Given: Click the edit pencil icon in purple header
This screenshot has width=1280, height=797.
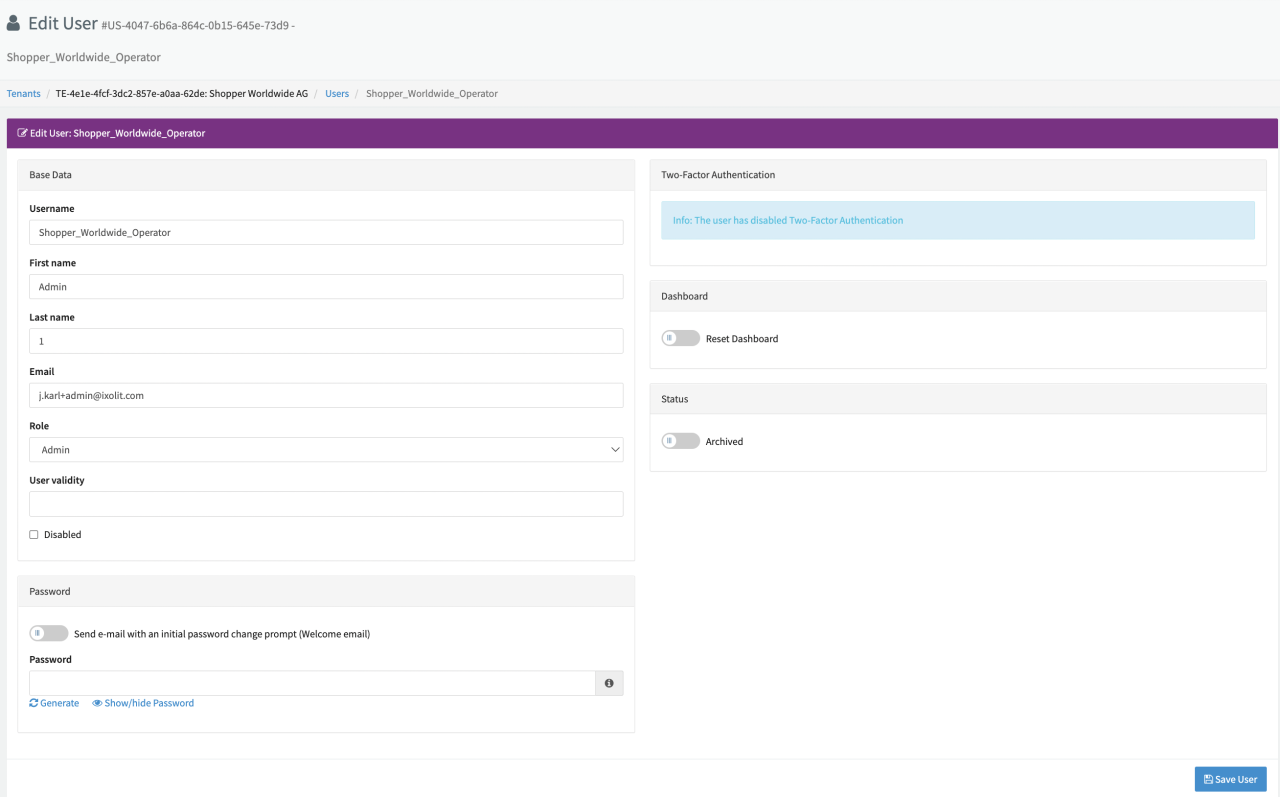Looking at the screenshot, I should 23,133.
